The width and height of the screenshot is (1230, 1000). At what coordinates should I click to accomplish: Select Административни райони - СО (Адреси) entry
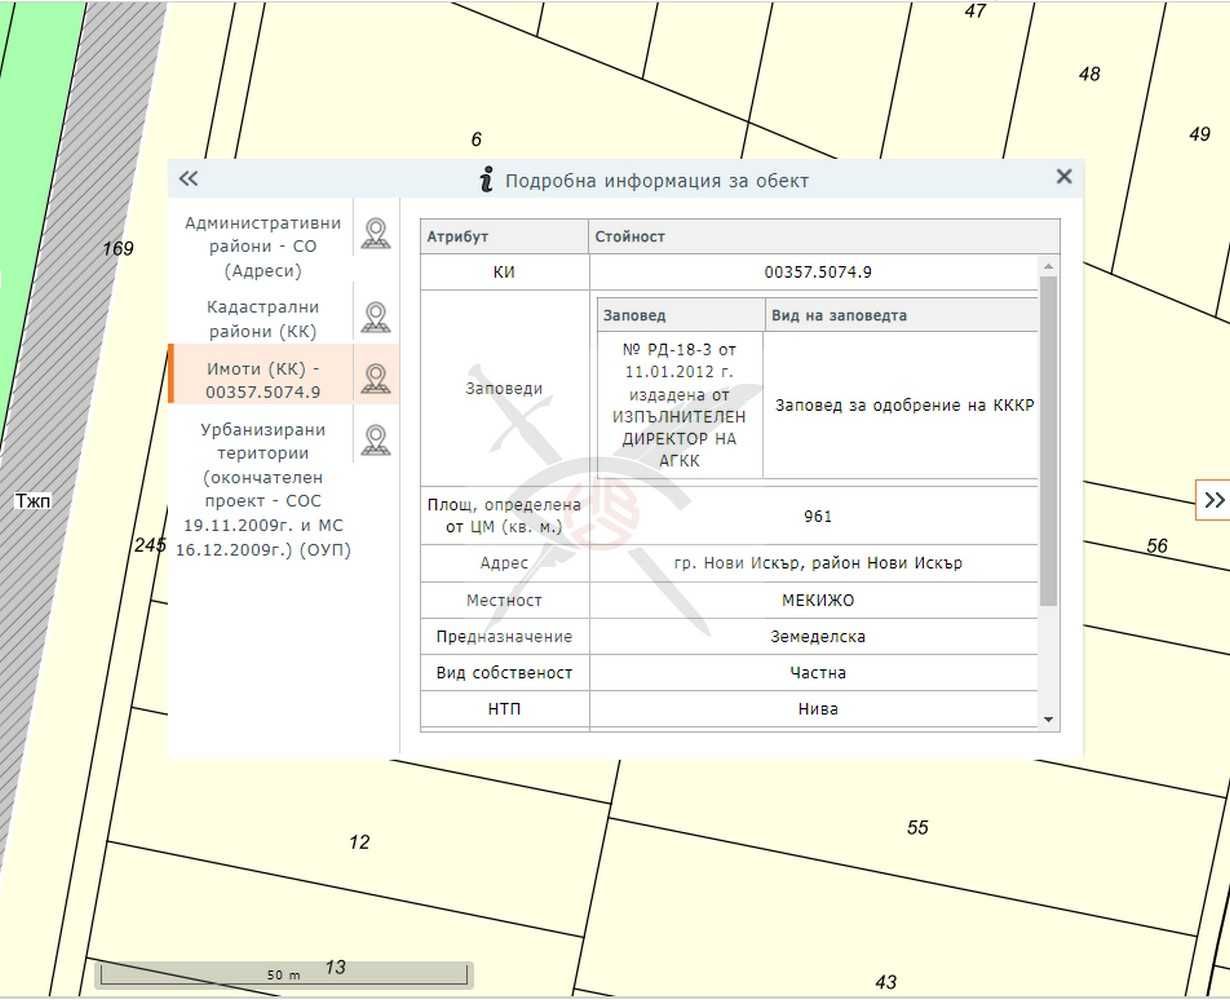coord(262,247)
